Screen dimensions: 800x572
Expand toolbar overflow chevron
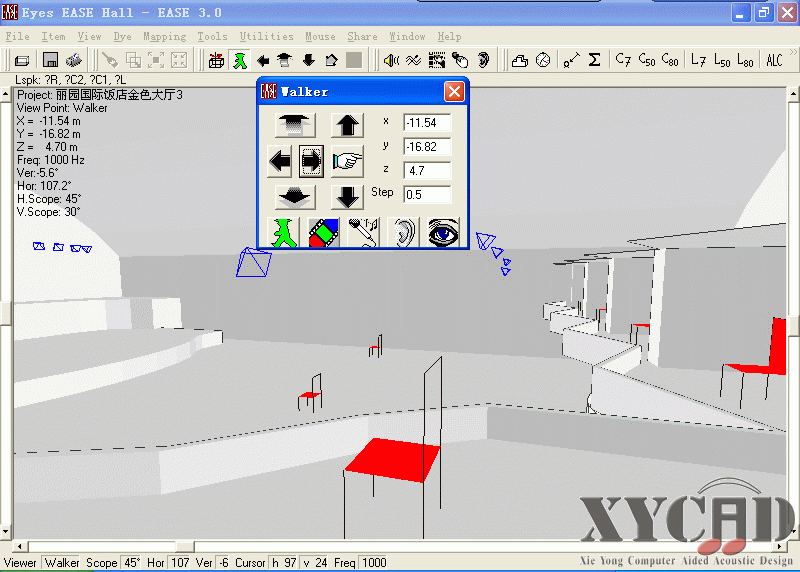pyautogui.click(x=793, y=52)
